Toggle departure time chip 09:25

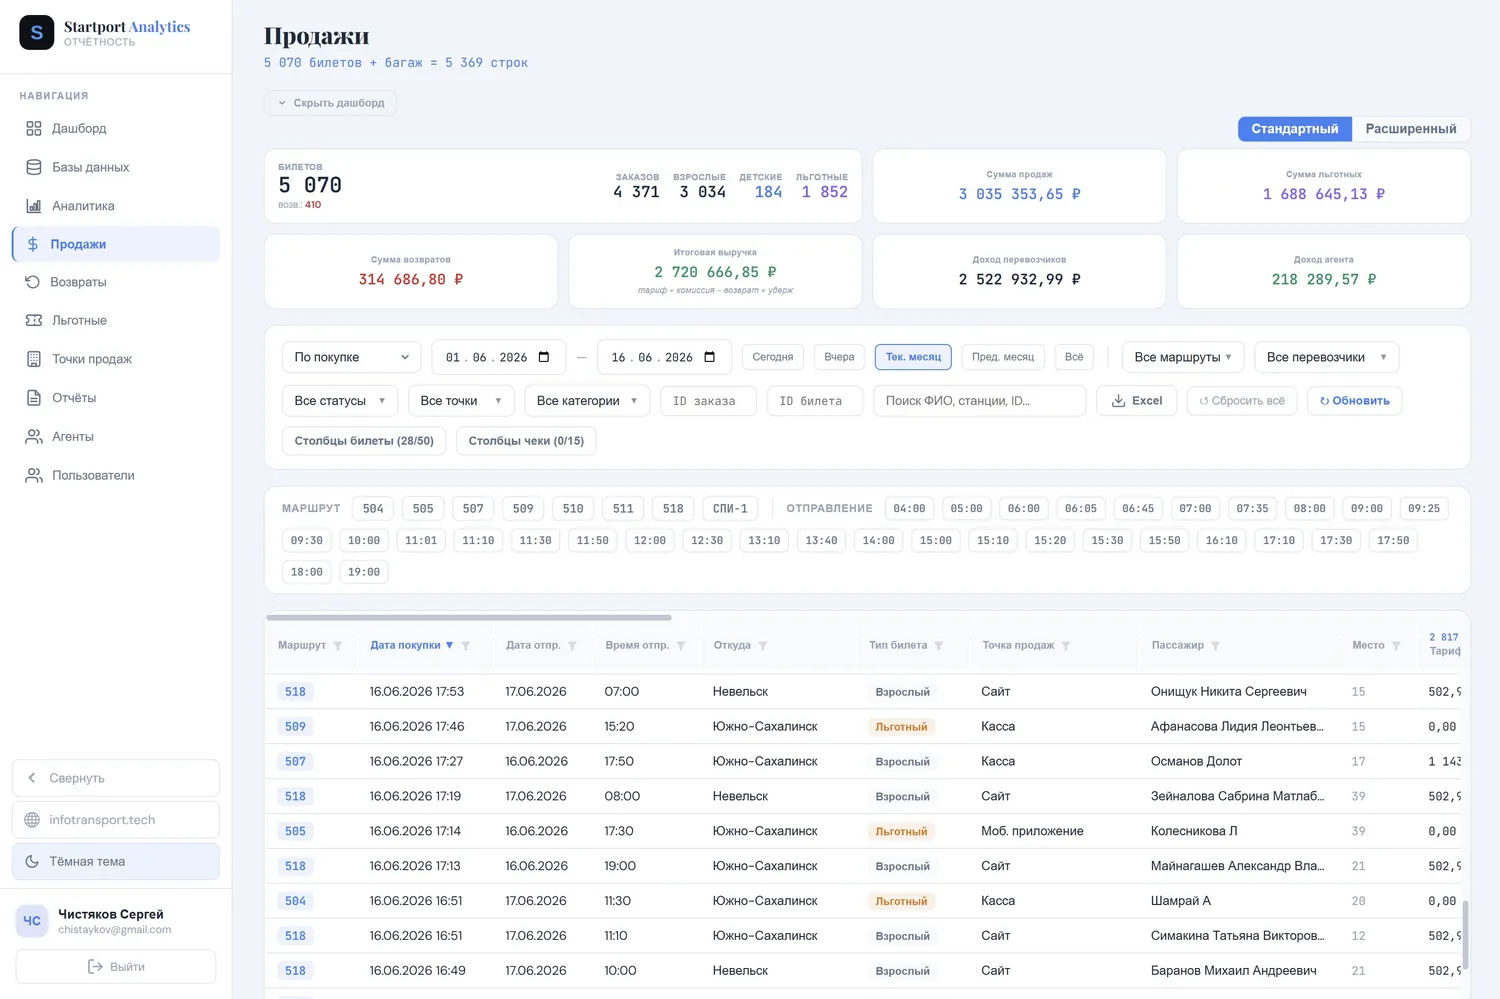click(1424, 508)
